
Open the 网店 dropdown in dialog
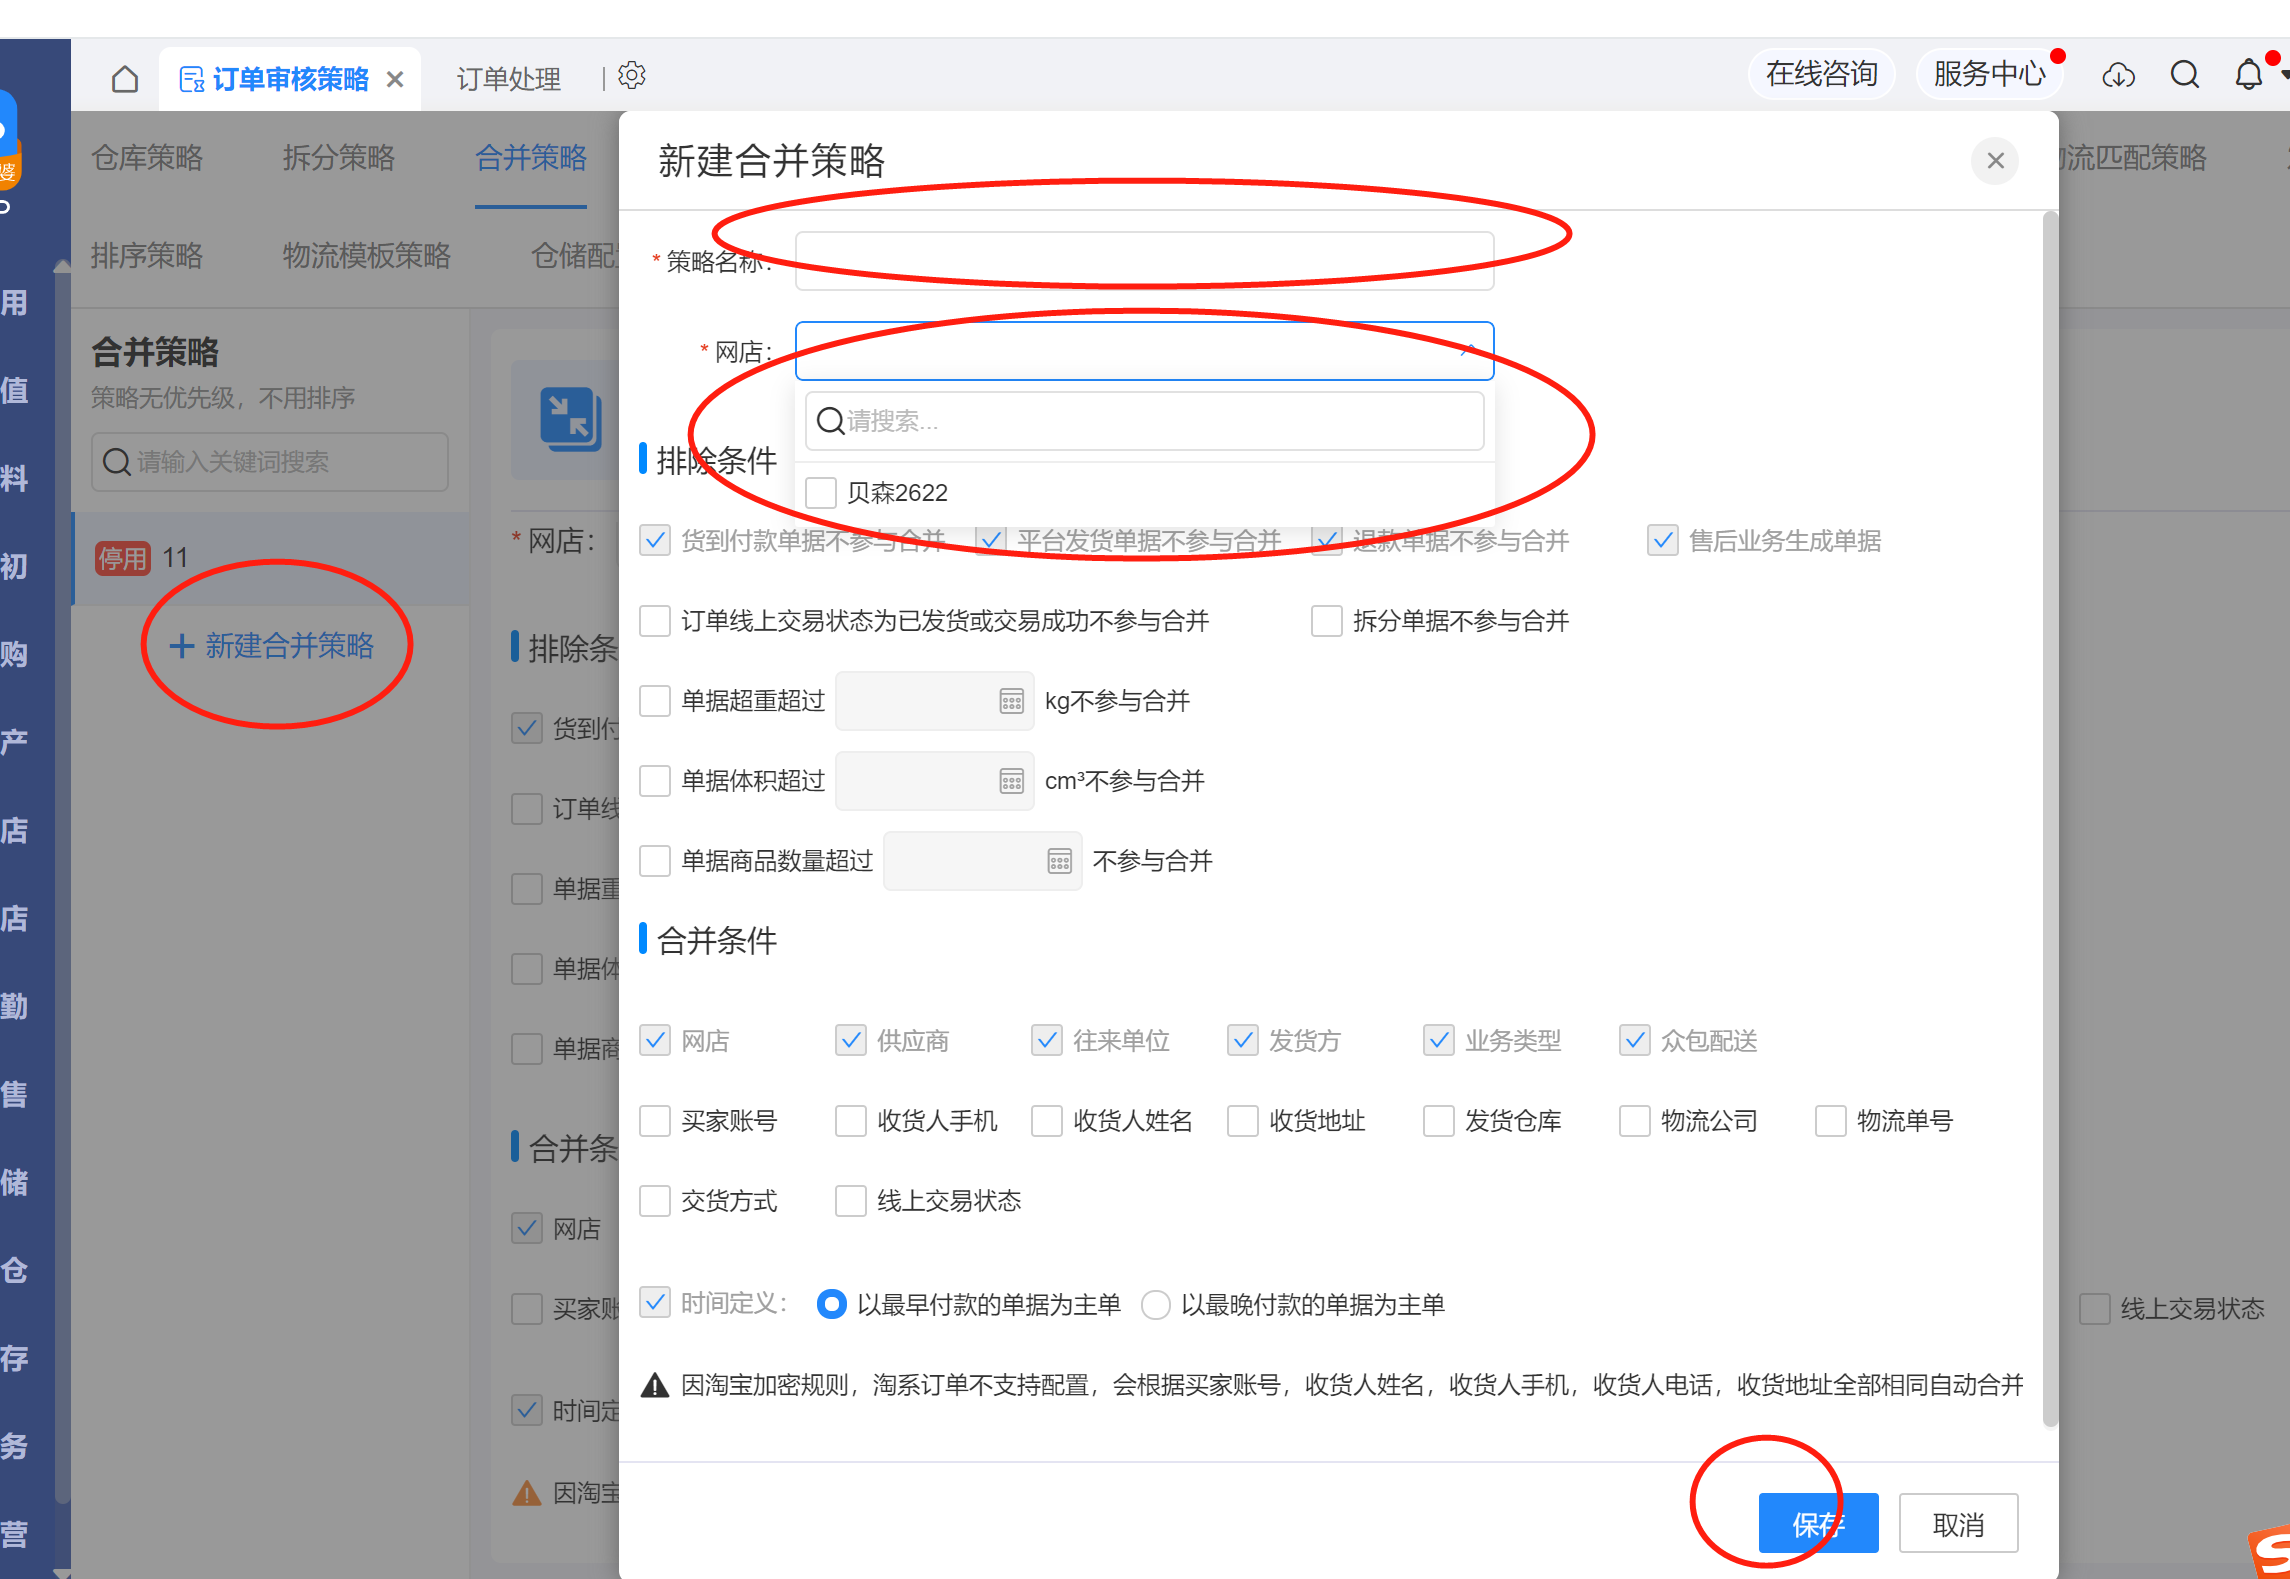click(1144, 351)
